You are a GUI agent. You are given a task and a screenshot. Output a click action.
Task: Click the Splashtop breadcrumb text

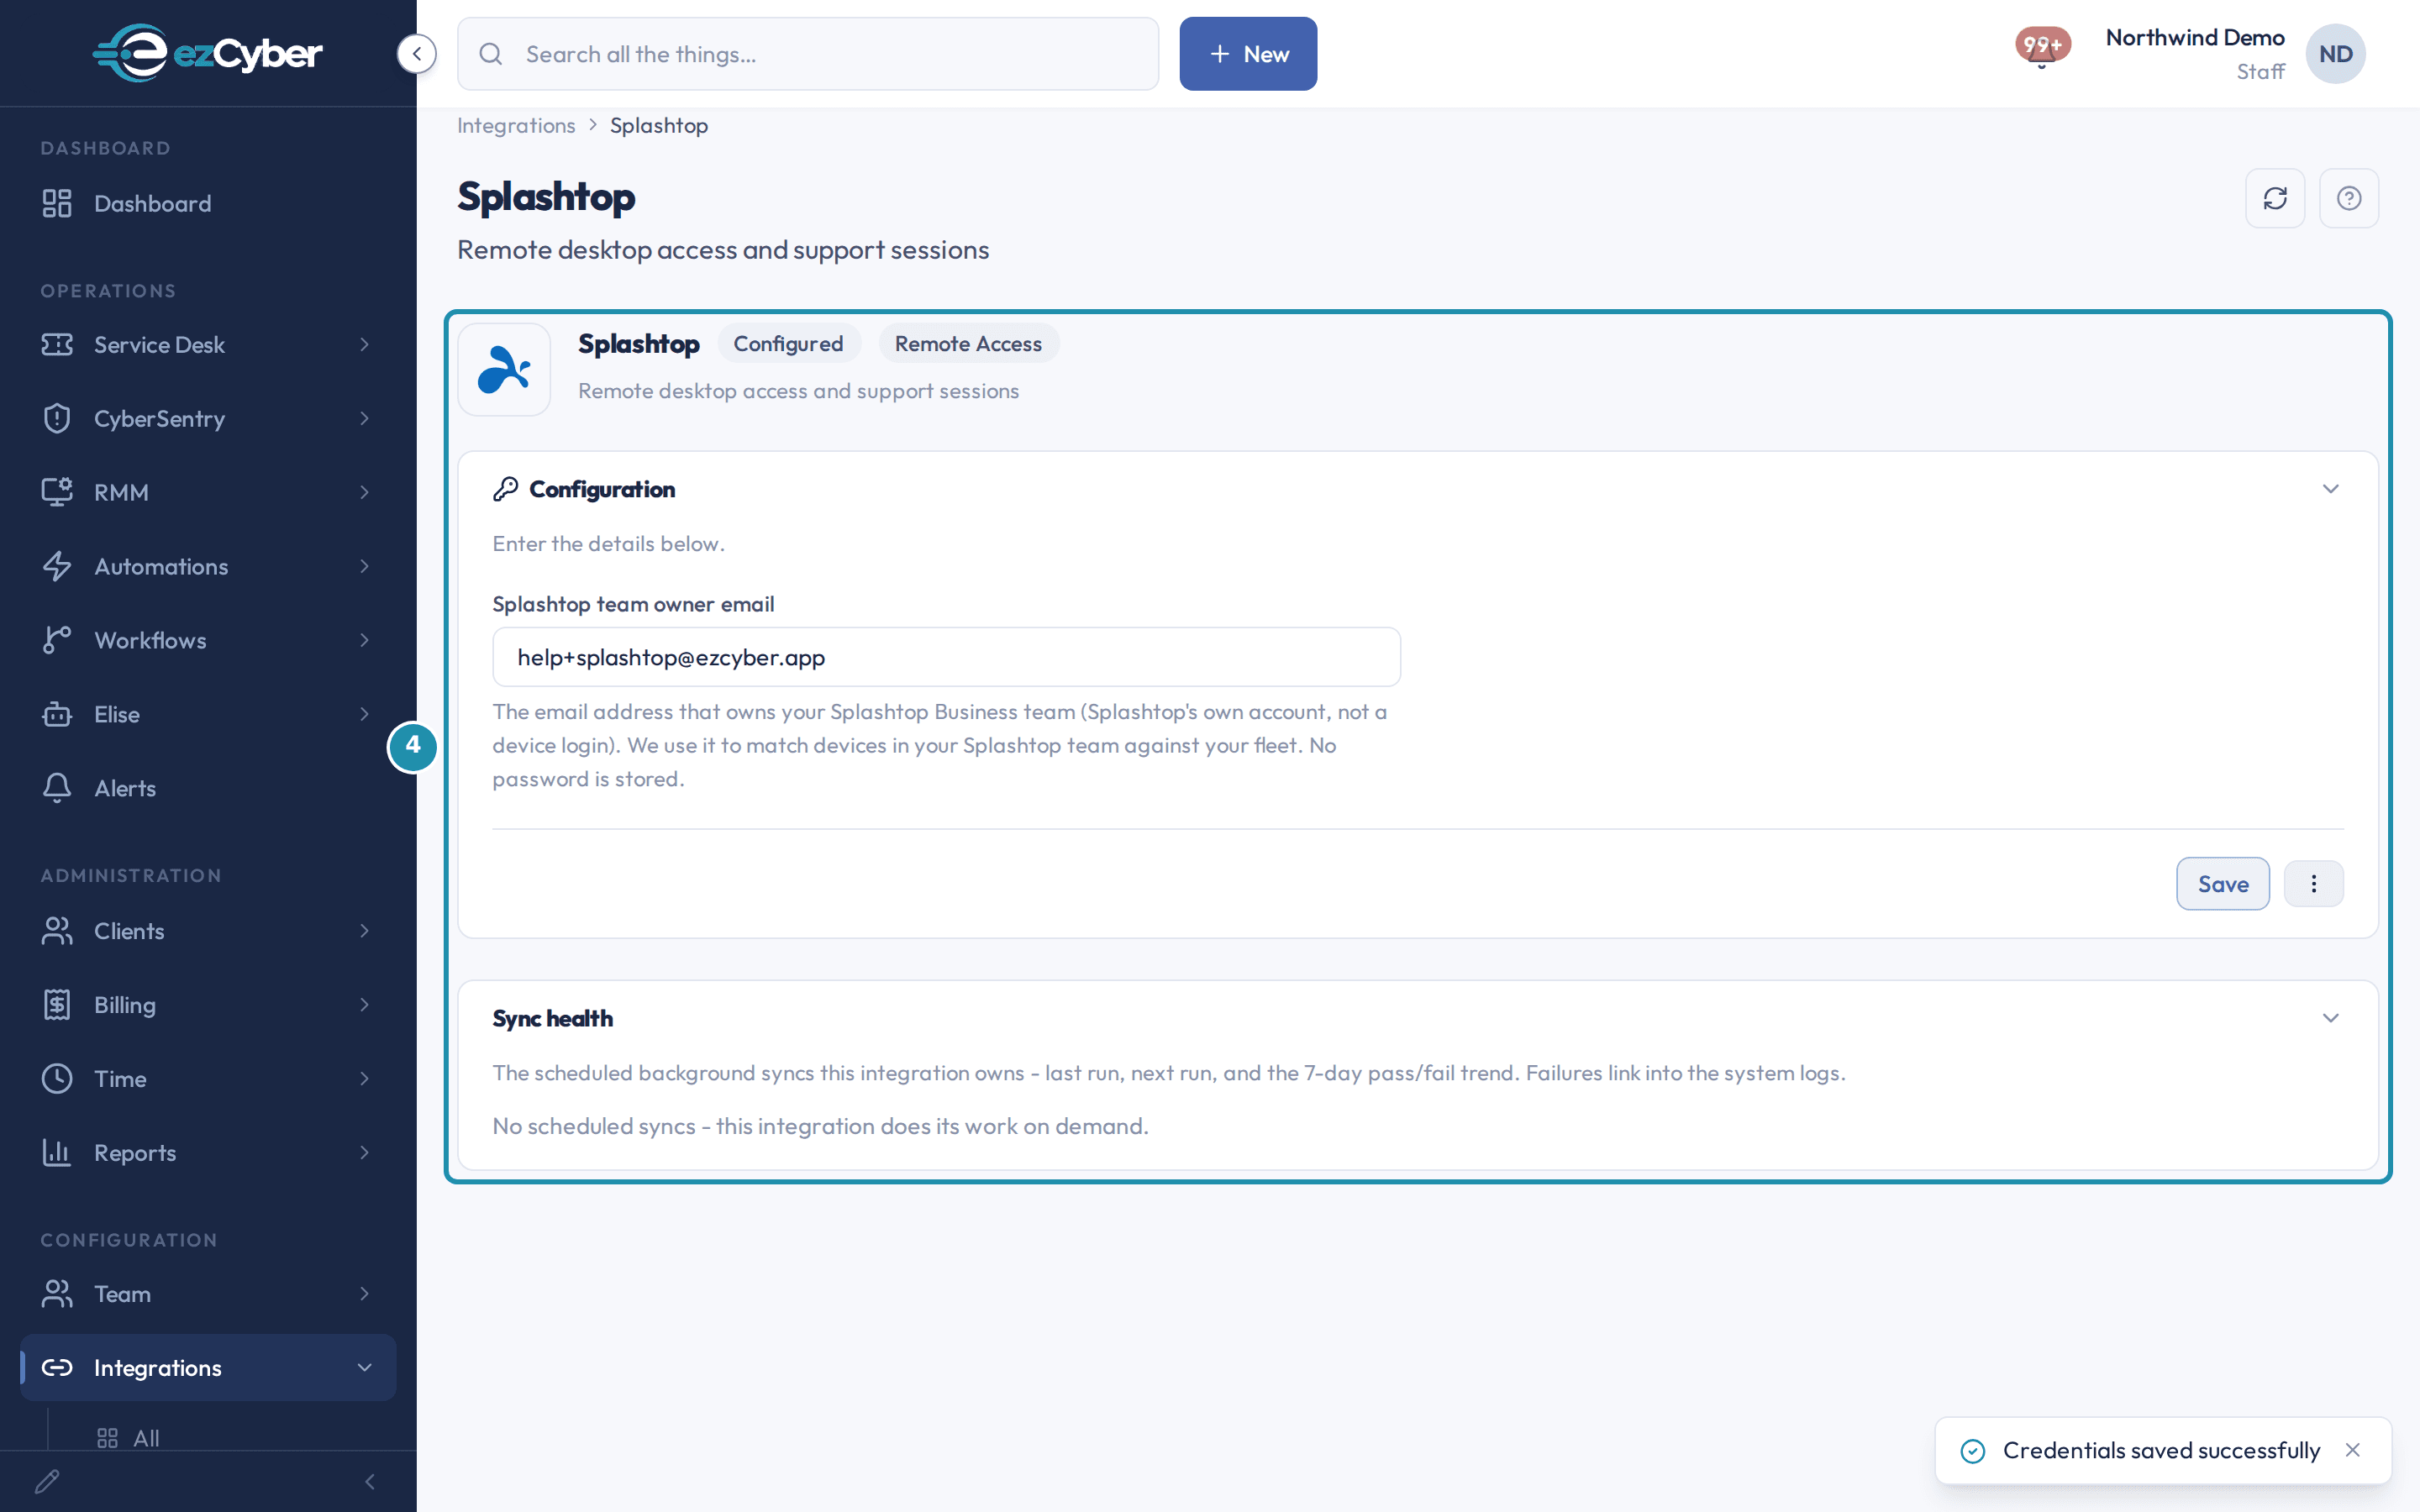pyautogui.click(x=659, y=126)
